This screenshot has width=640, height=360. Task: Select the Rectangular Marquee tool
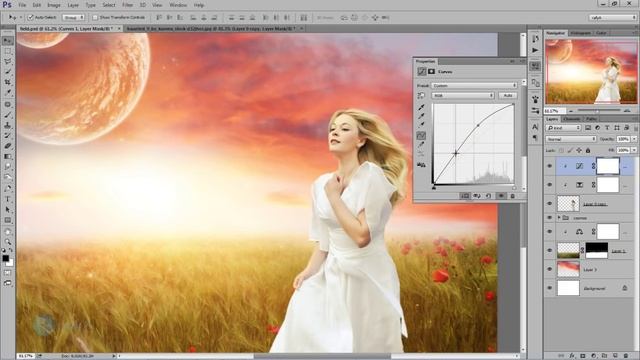(8, 51)
